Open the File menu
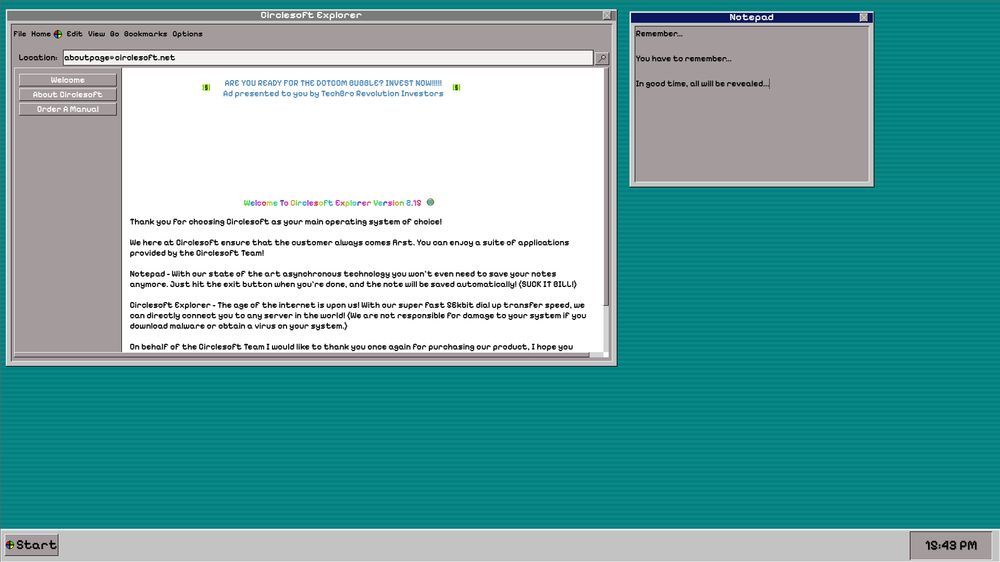1000x562 pixels. coord(20,34)
